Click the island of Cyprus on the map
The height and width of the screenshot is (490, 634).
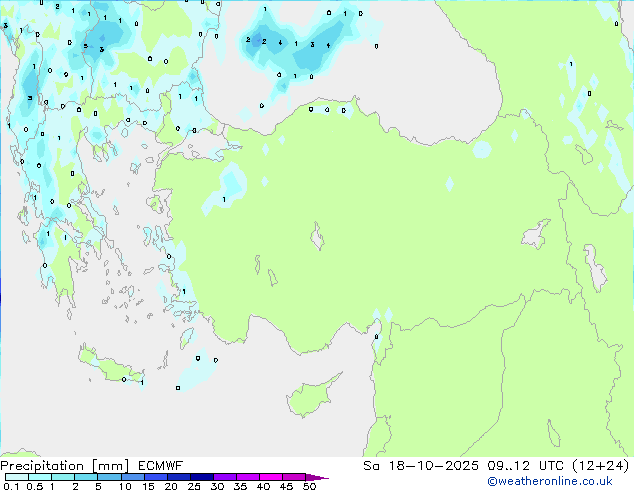coord(311,397)
